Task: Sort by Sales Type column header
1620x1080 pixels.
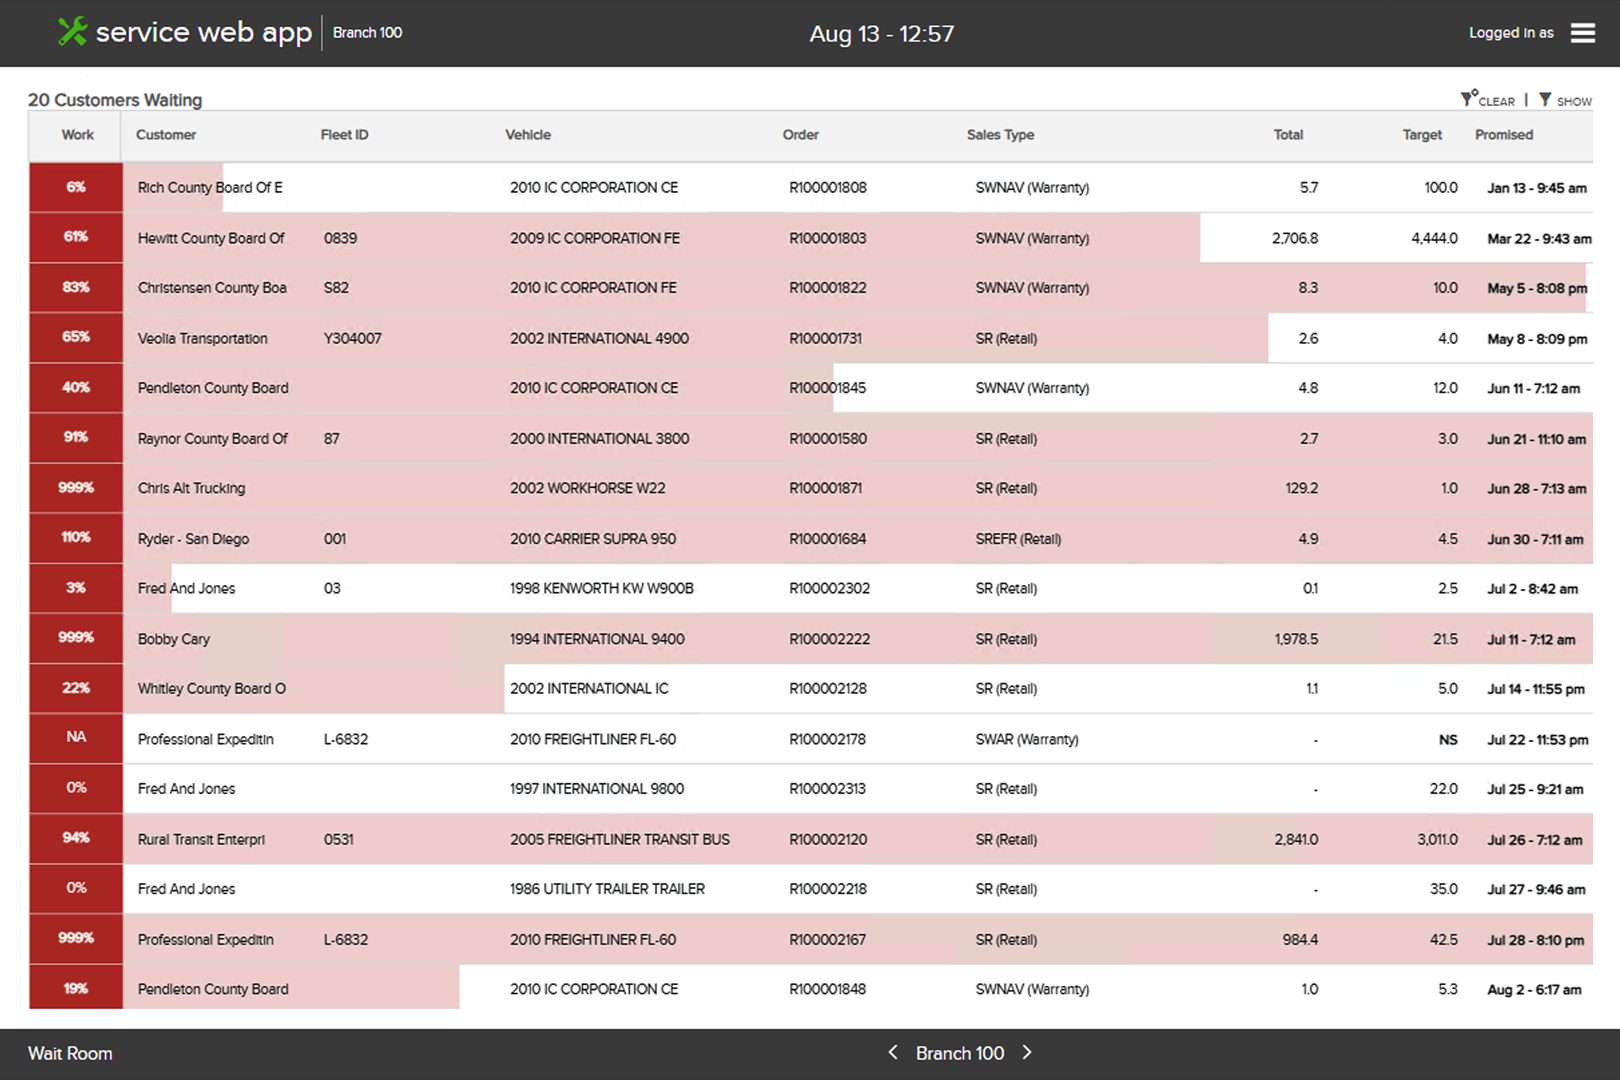Action: coord(1000,135)
